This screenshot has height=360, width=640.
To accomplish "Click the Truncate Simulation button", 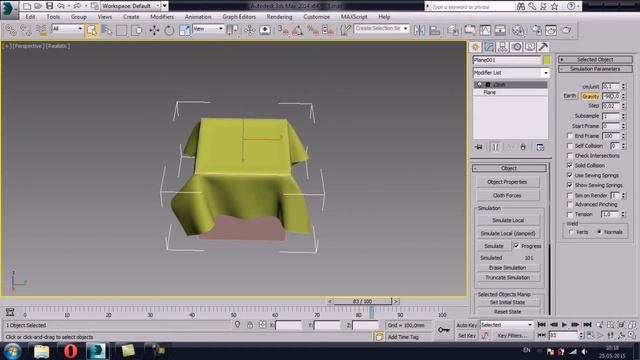I will (x=508, y=278).
